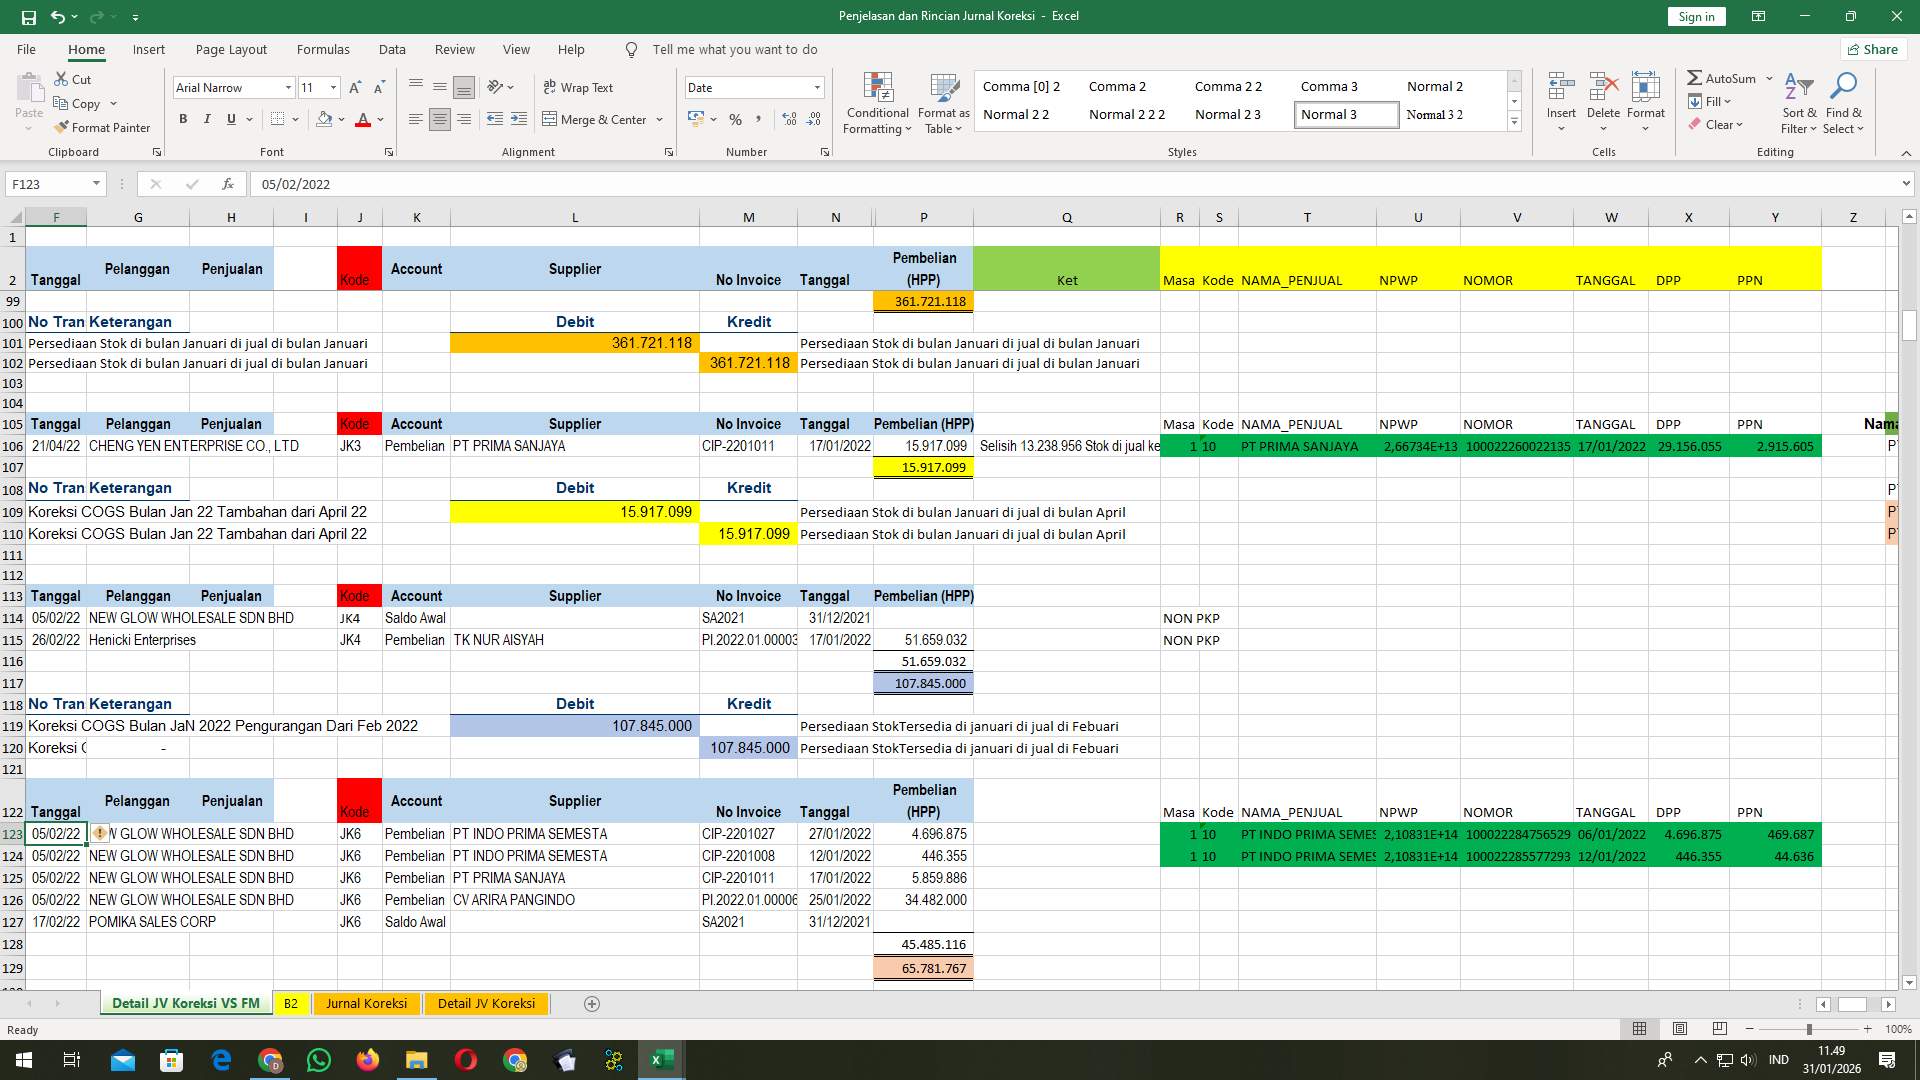Switch to the Jurnal Koreksi sheet tab

point(366,1003)
